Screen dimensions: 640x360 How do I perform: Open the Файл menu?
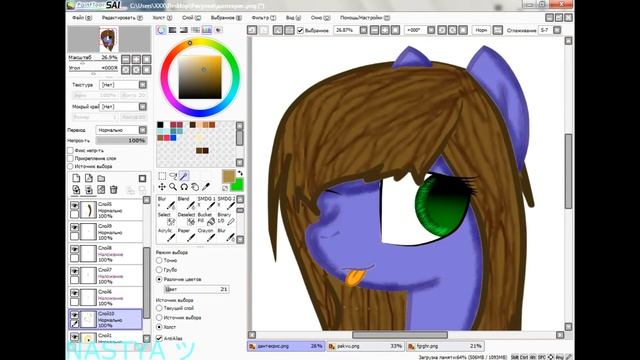pos(82,18)
